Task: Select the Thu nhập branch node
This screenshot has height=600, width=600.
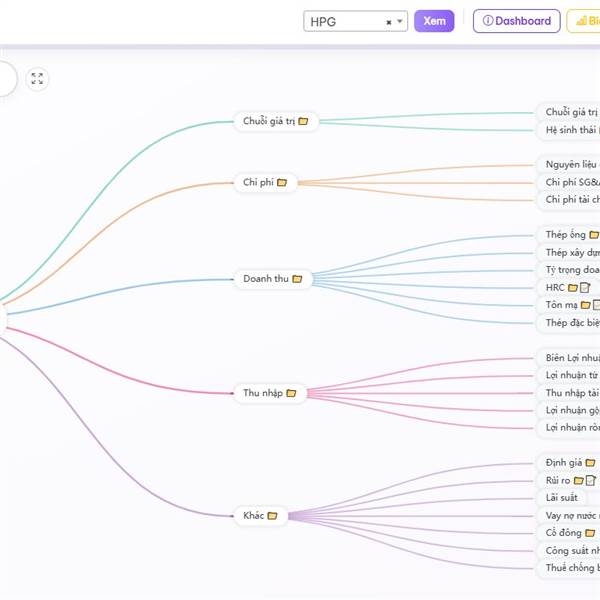Action: (270, 393)
